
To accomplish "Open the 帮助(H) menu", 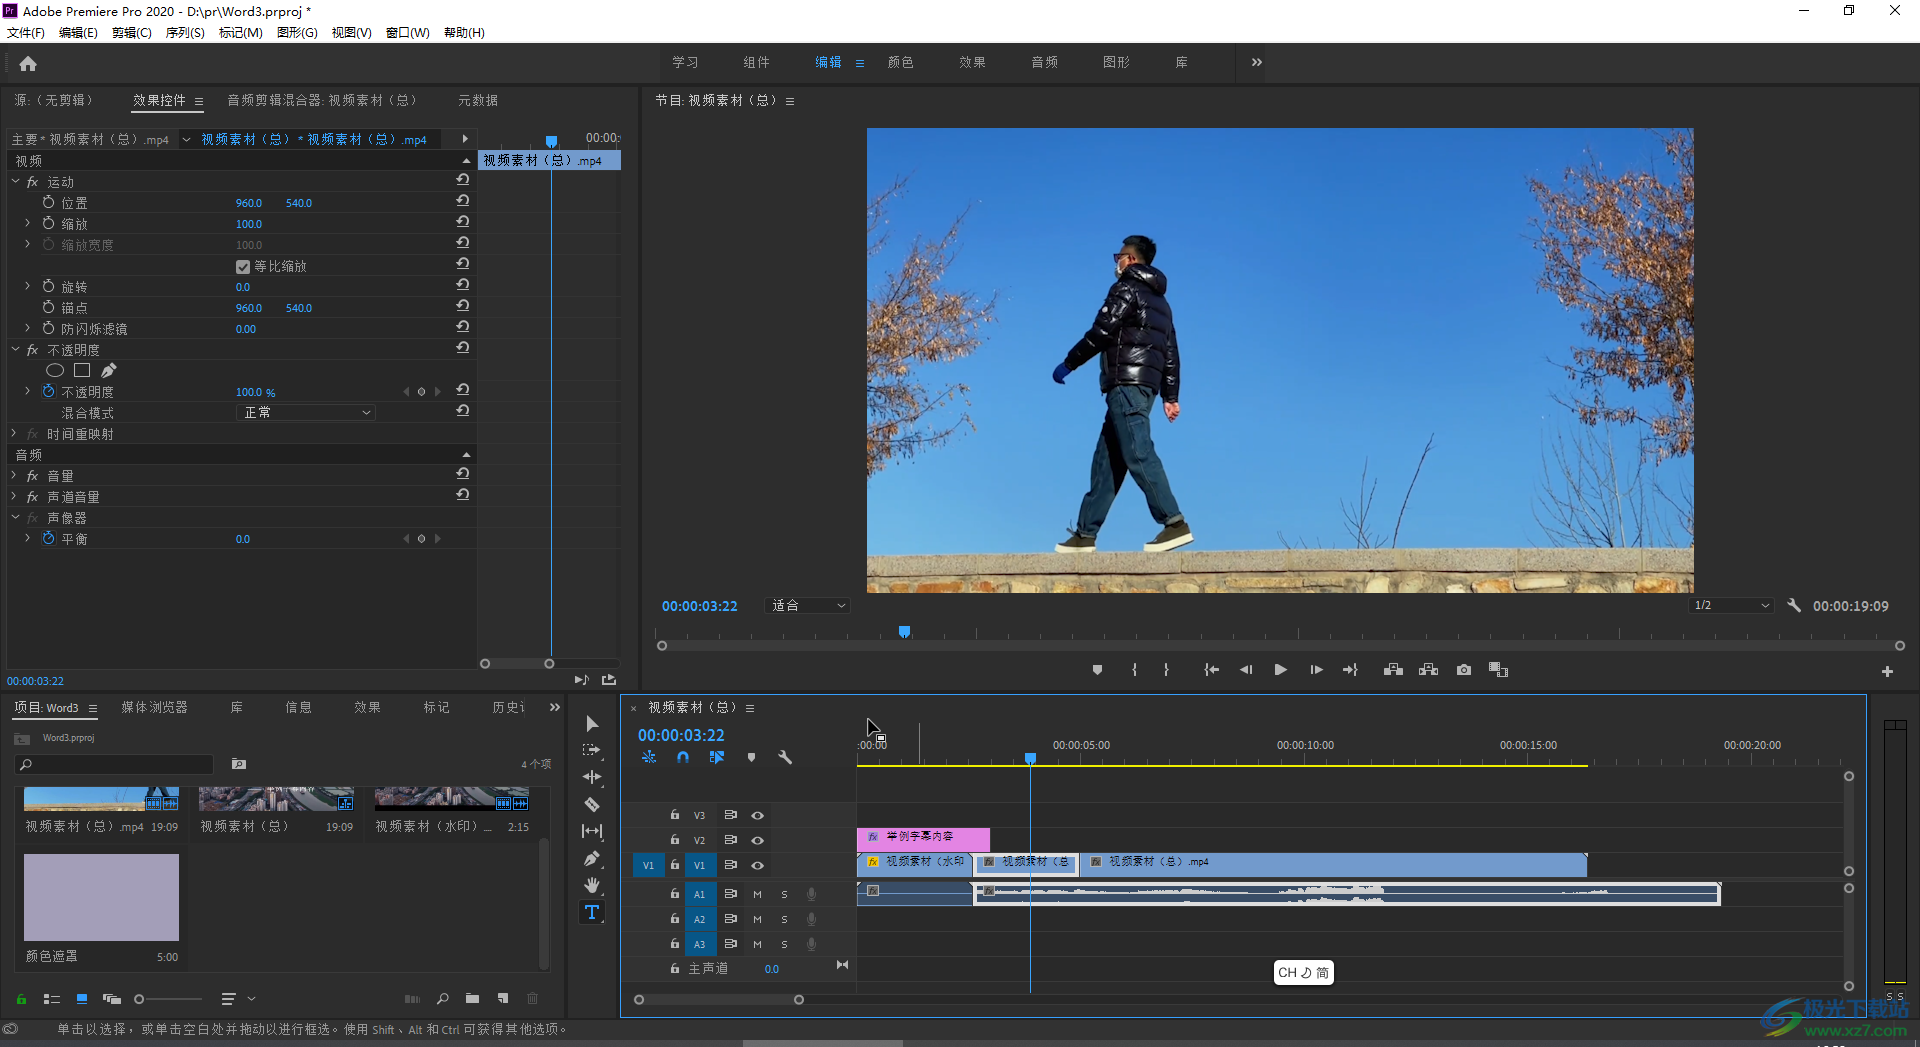I will (x=464, y=33).
